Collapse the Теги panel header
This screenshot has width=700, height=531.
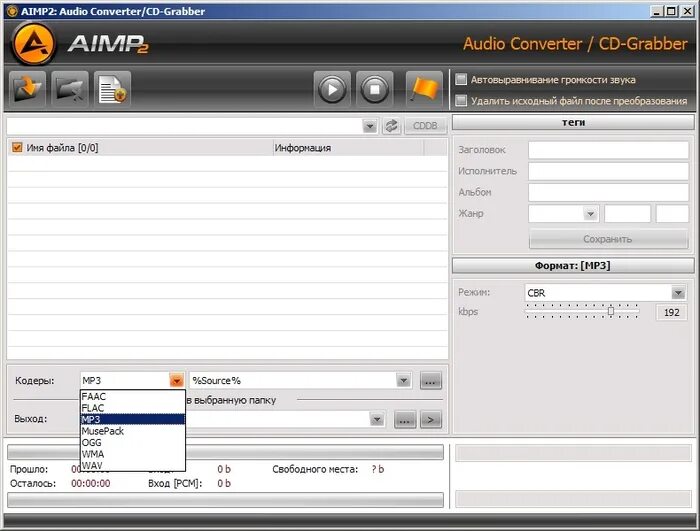[573, 122]
